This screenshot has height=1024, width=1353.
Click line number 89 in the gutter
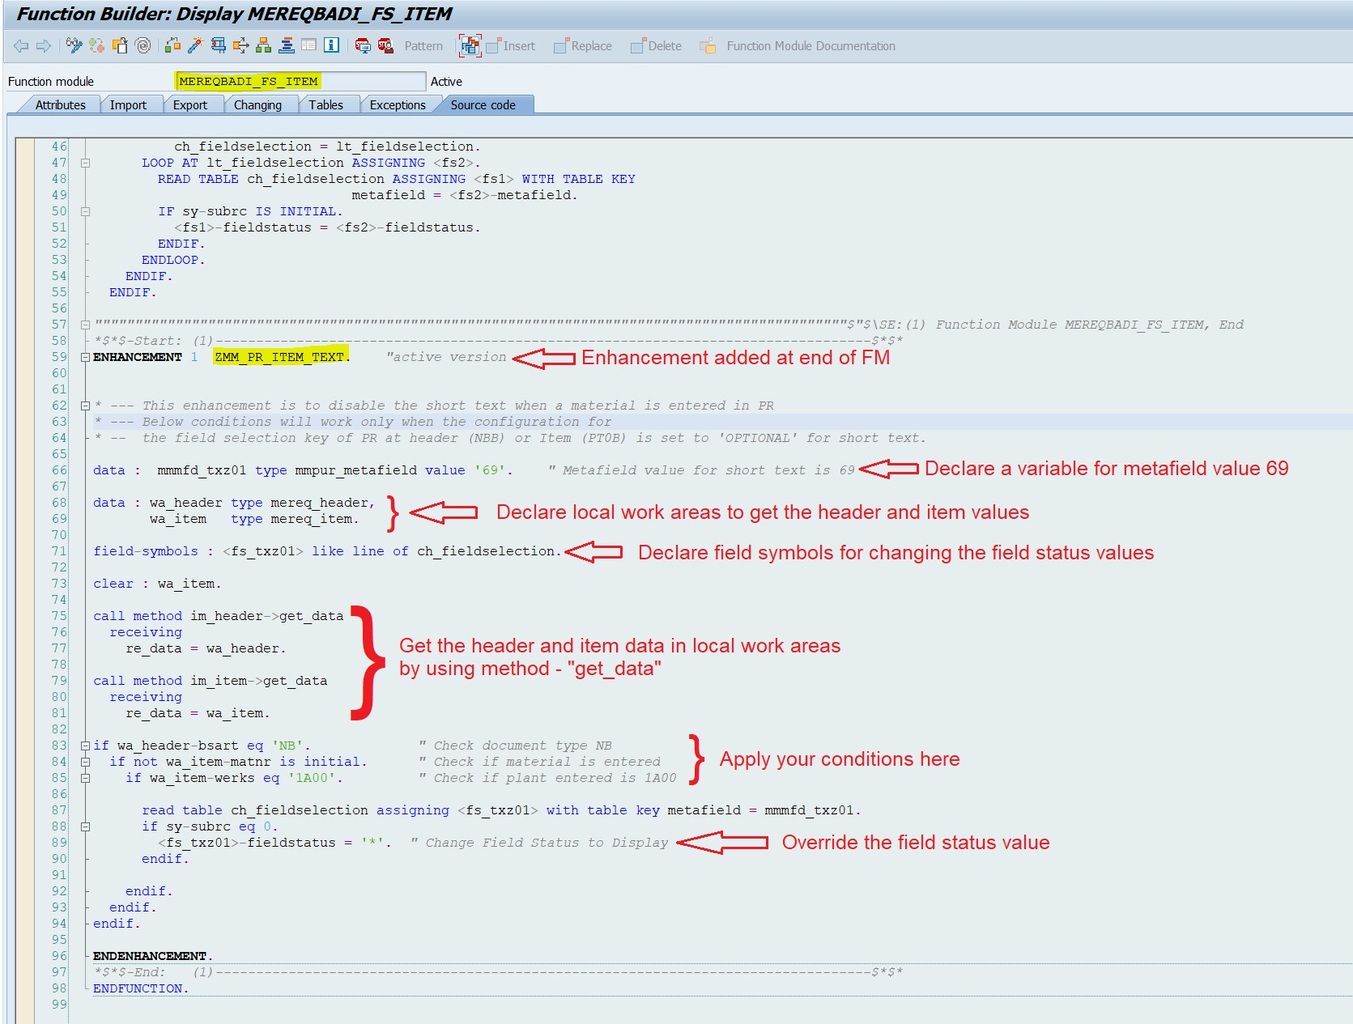coord(59,843)
